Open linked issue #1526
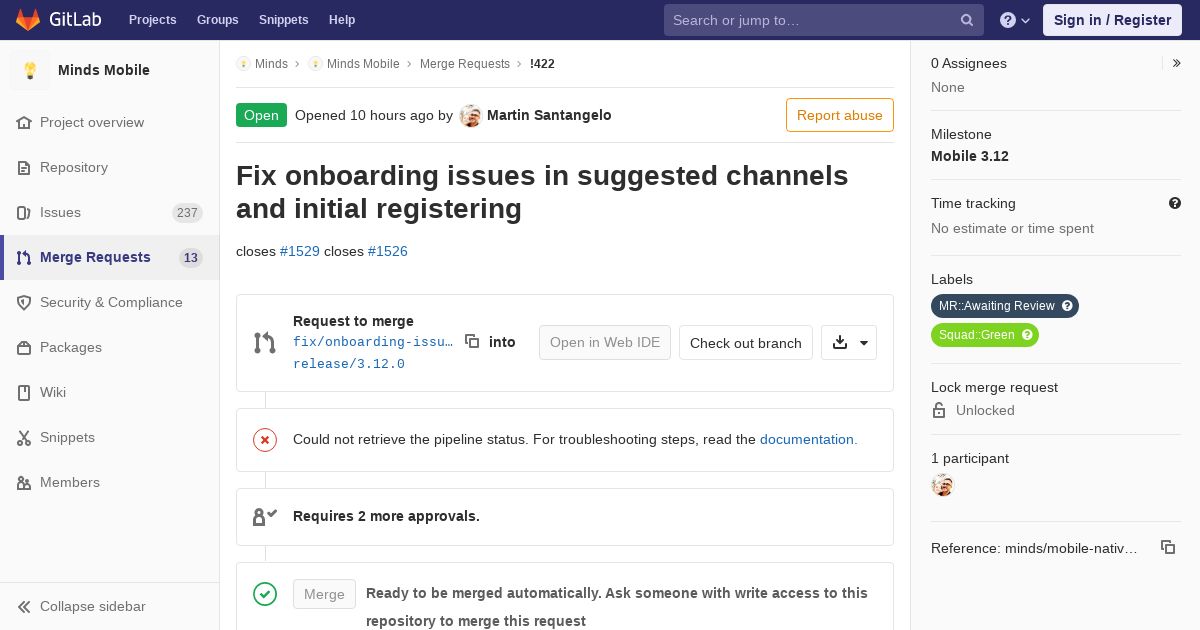The image size is (1200, 630). [x=388, y=251]
